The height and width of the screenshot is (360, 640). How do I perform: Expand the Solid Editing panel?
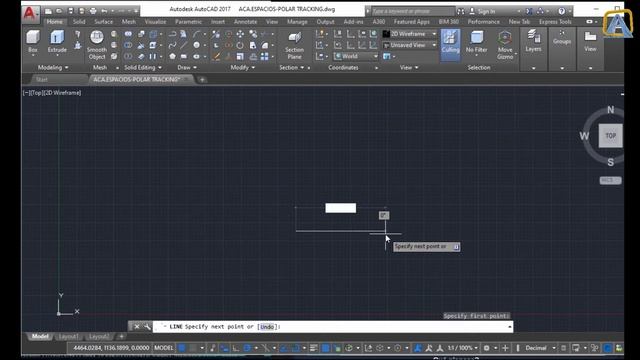143,67
